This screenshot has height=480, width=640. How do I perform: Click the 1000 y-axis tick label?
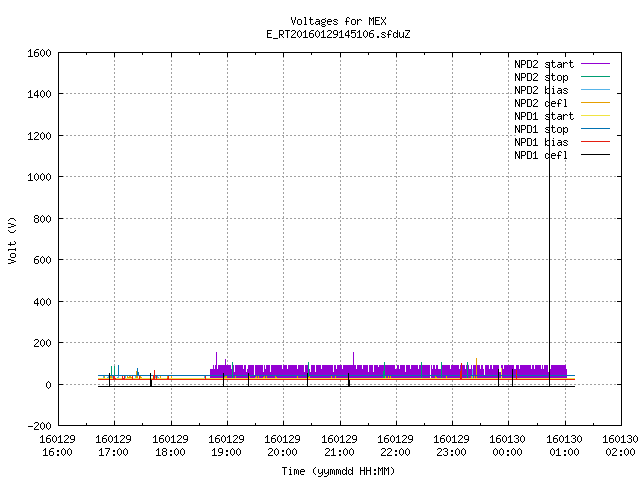[39, 177]
